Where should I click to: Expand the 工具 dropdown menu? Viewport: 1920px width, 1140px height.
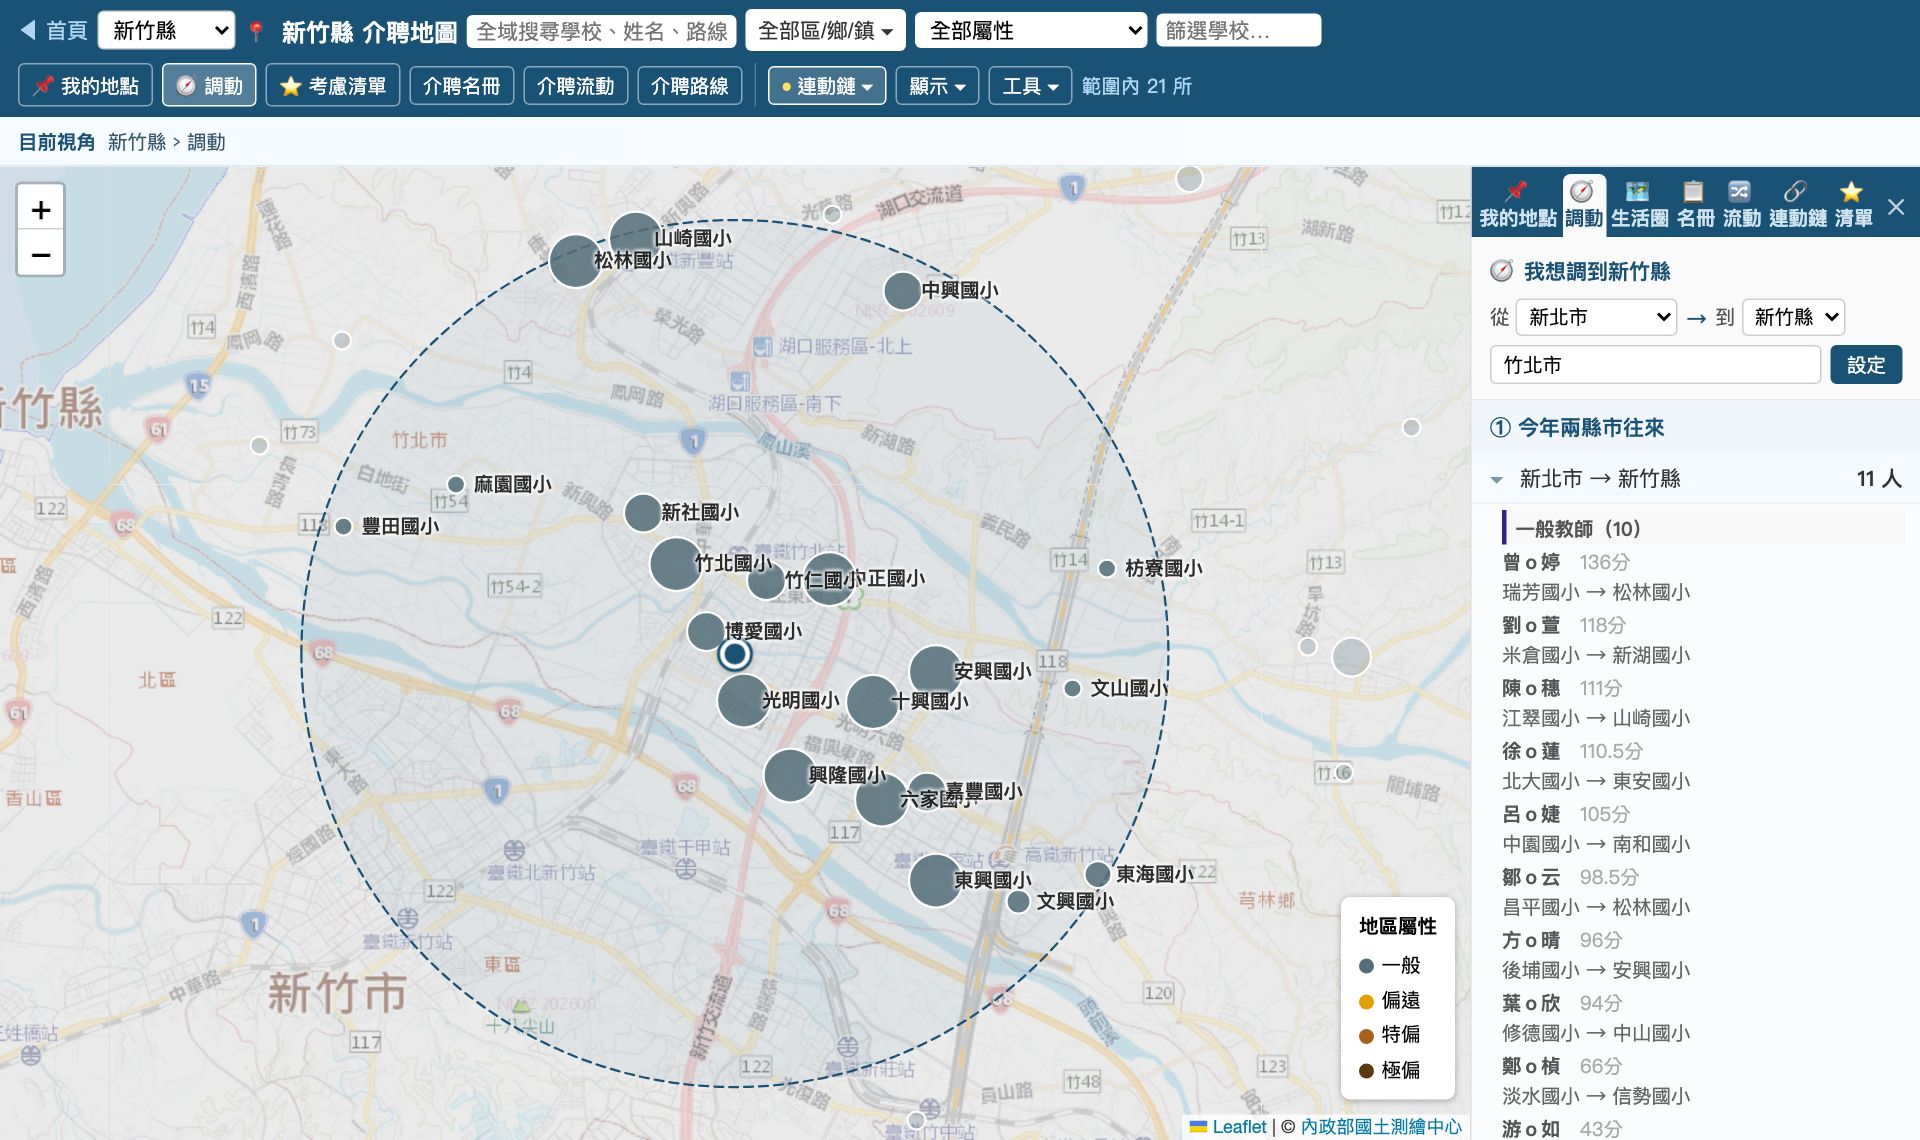[1030, 86]
